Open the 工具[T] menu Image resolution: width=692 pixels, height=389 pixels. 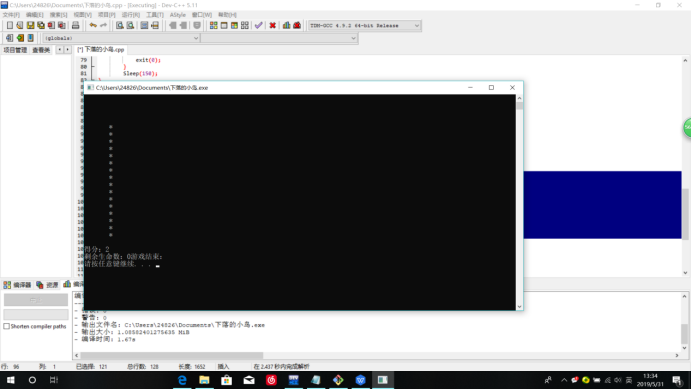click(x=154, y=15)
